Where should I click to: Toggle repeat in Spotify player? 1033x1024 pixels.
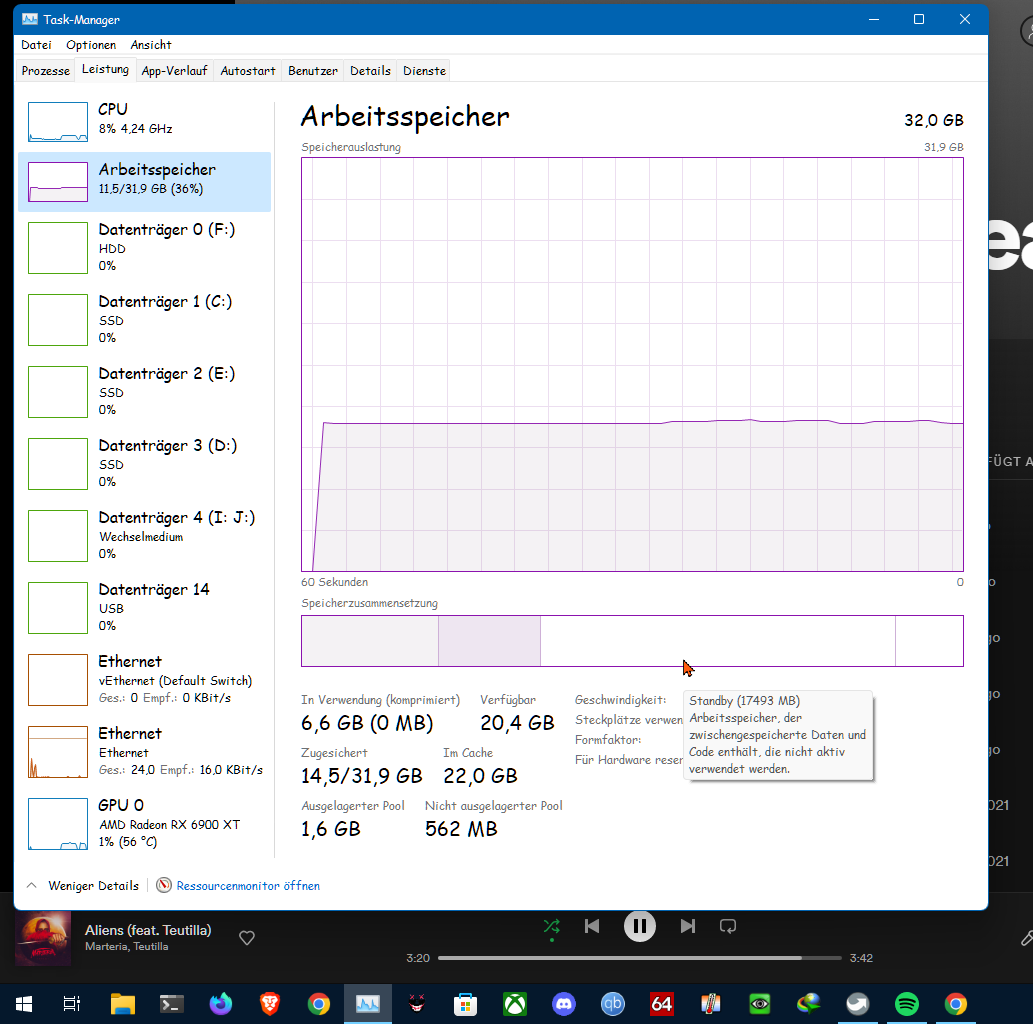click(728, 926)
